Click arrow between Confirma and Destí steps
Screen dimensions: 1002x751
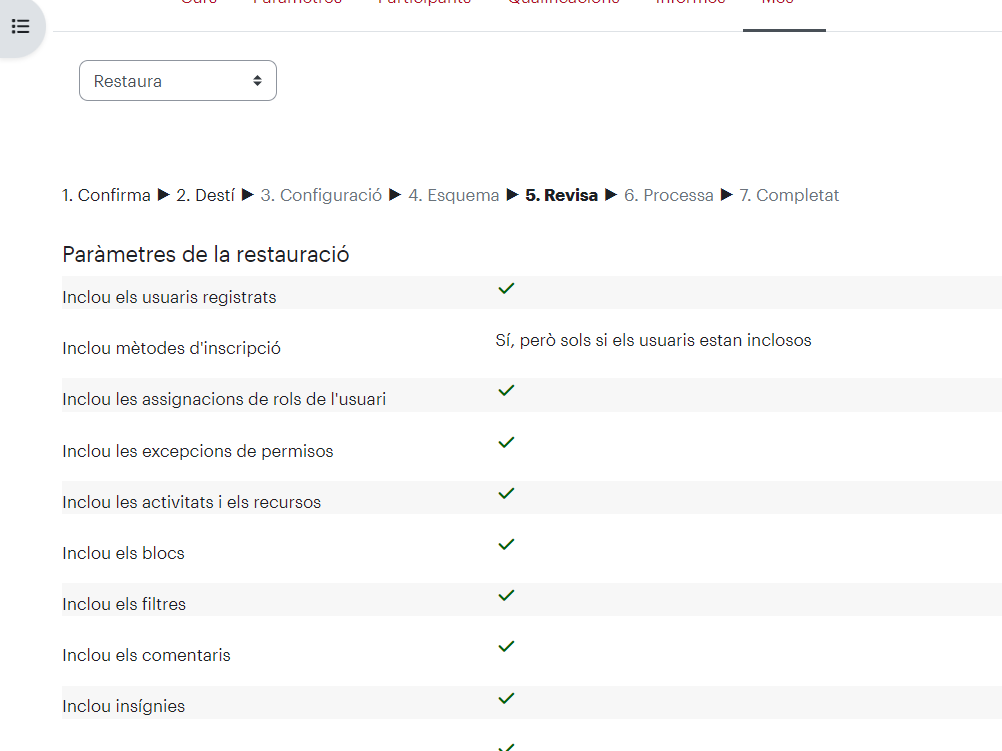click(x=164, y=194)
